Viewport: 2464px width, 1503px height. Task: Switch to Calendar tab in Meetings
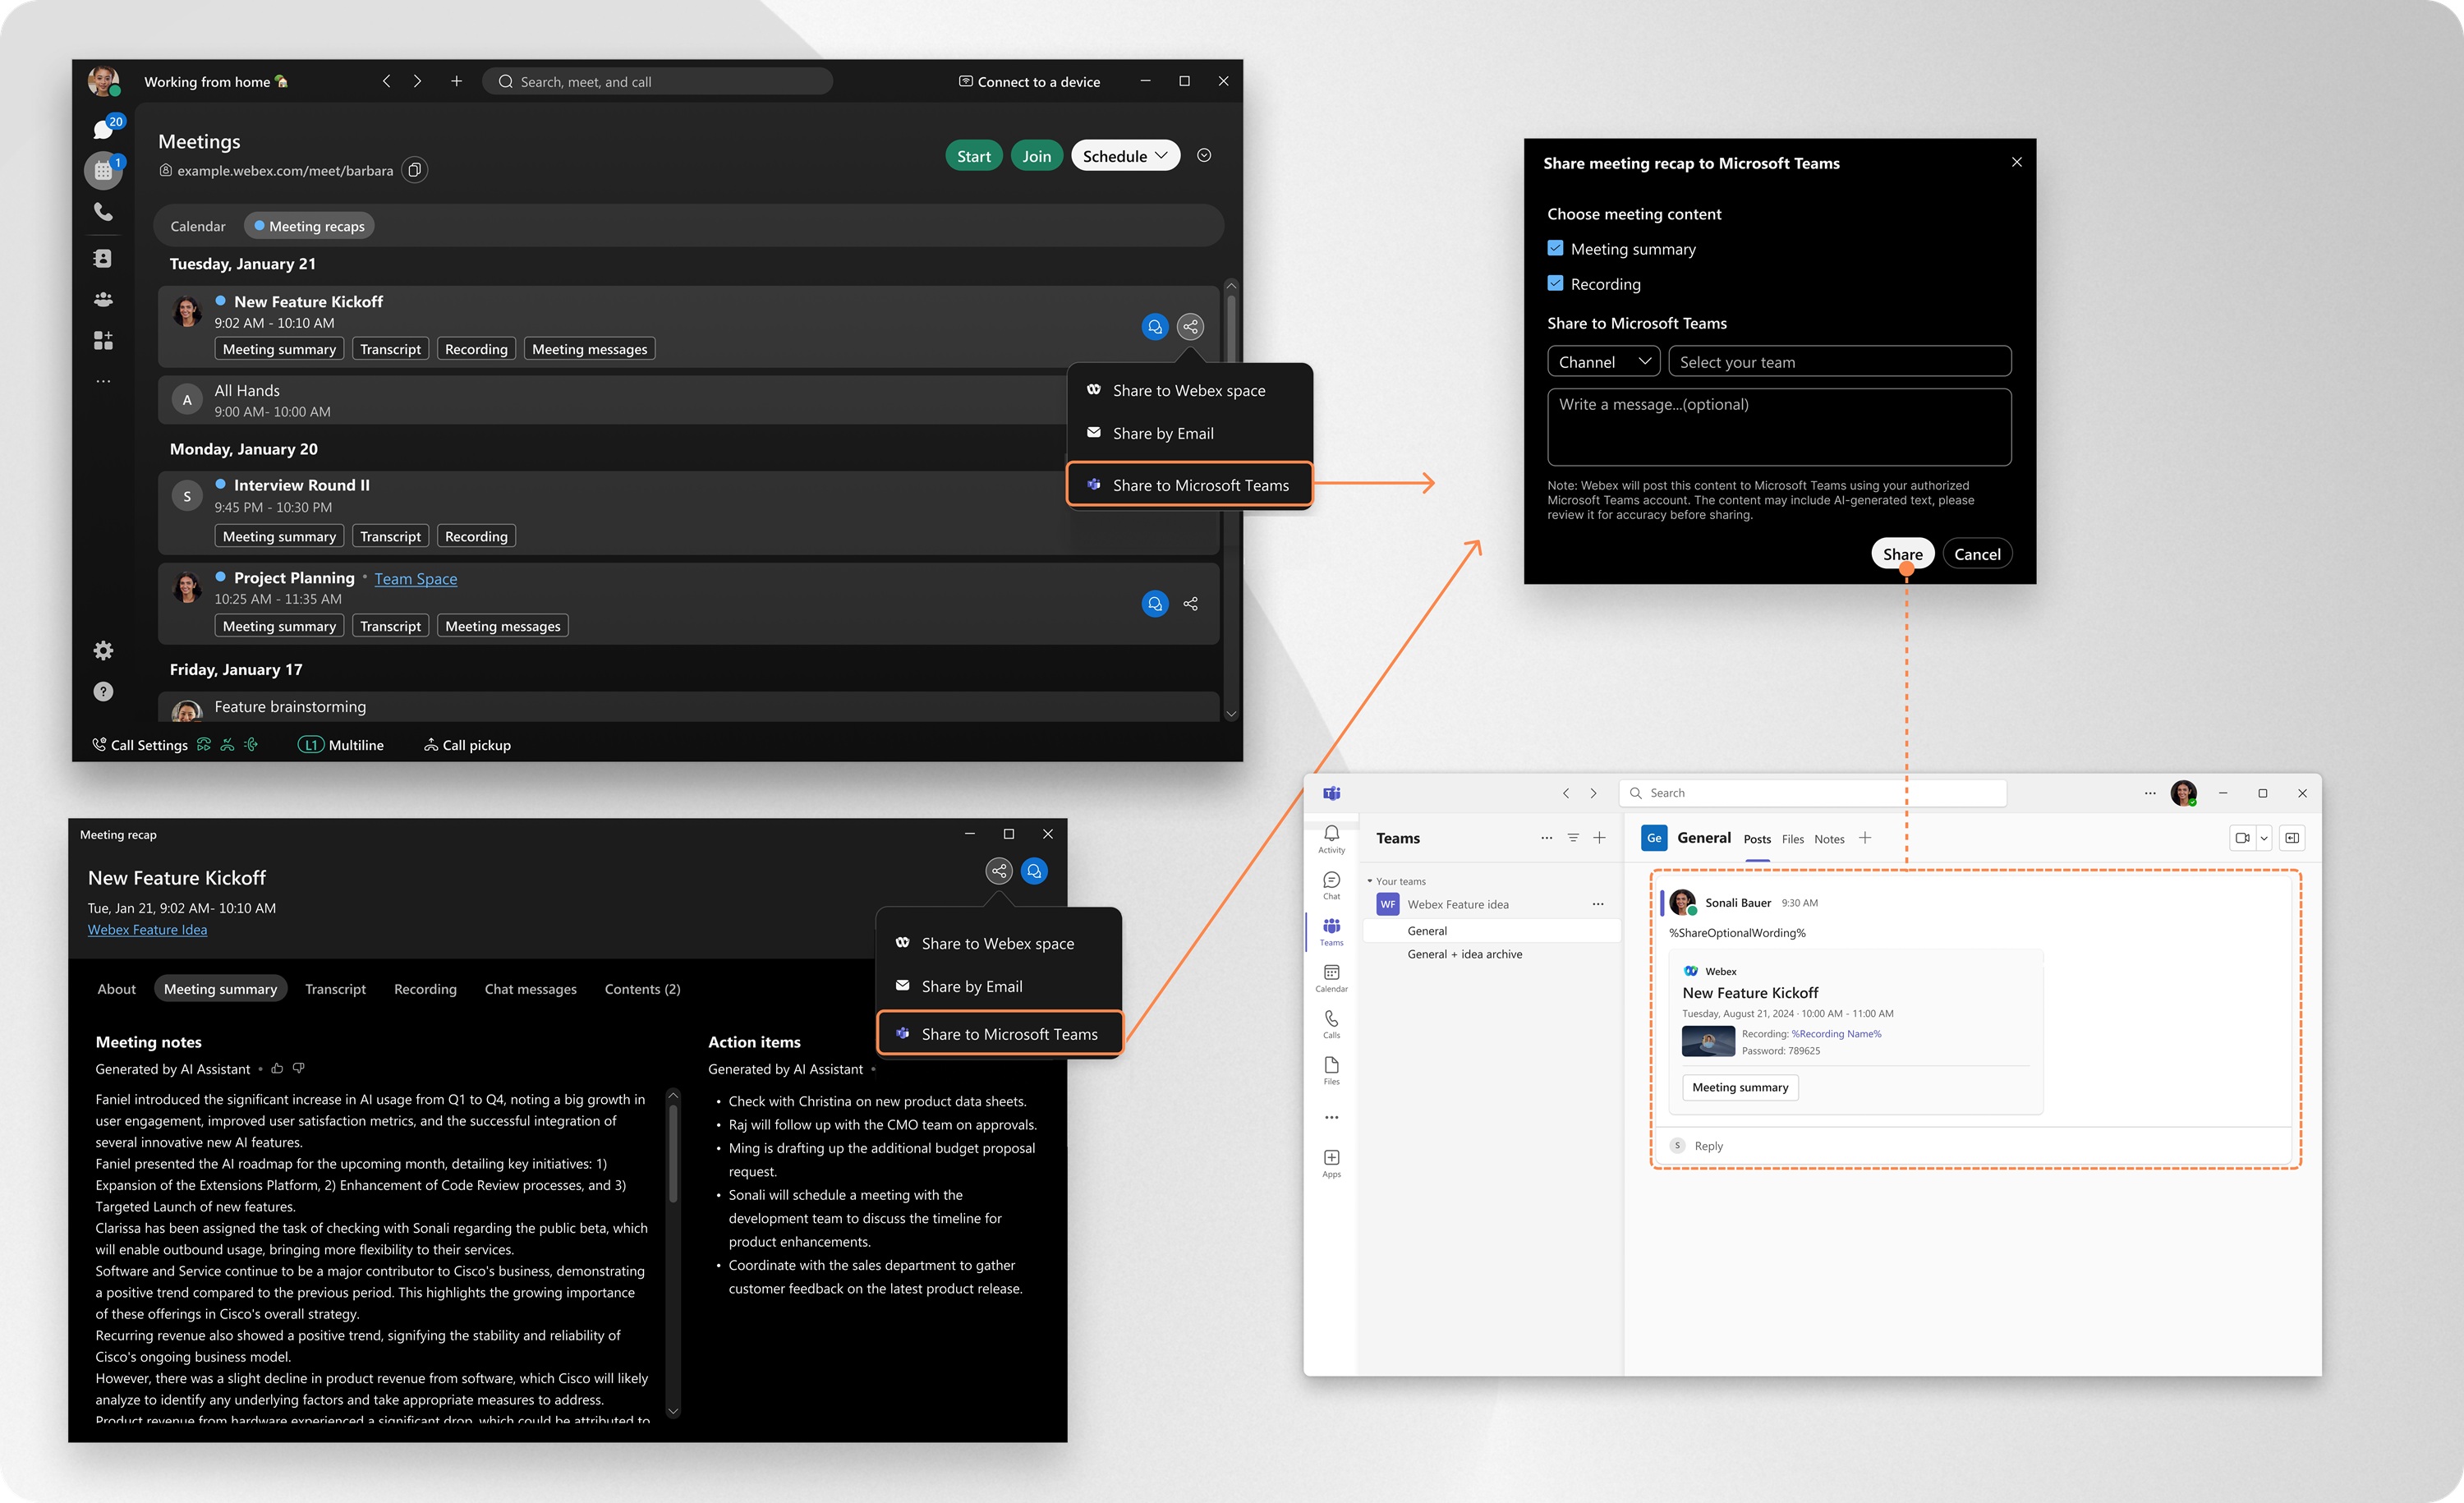pos(198,226)
